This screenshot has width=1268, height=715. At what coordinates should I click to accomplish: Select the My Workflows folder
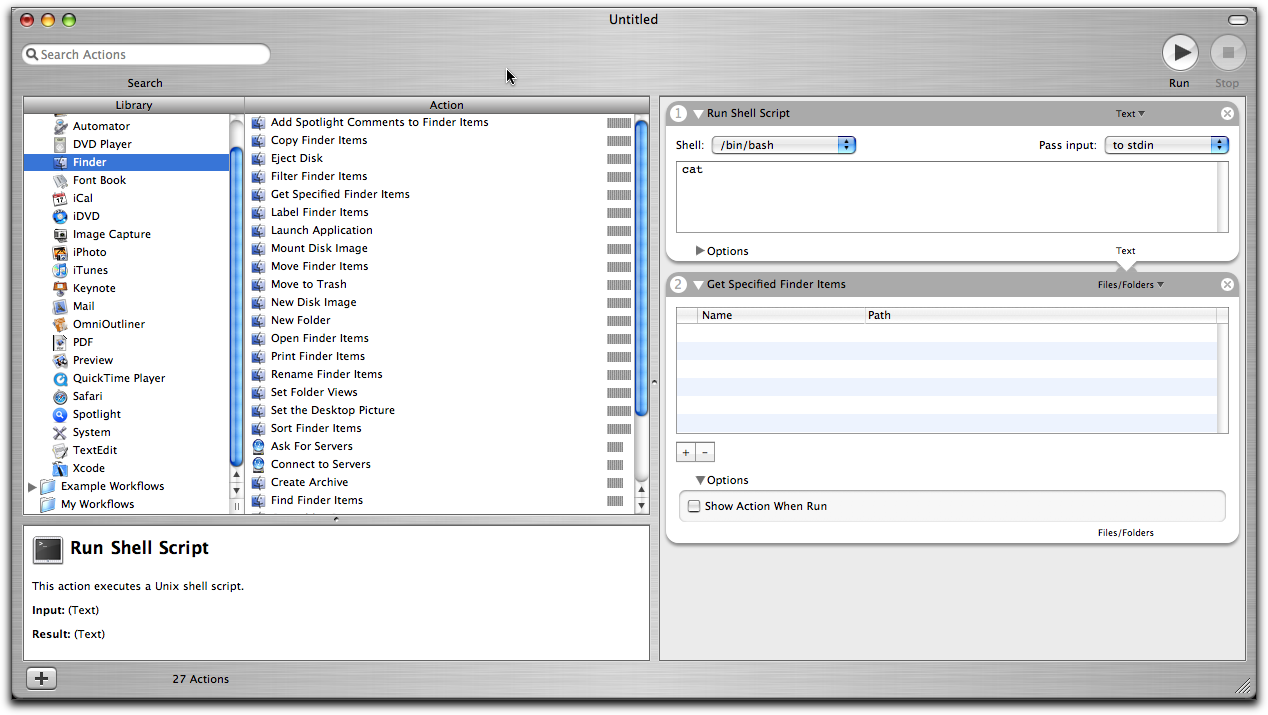pos(98,504)
